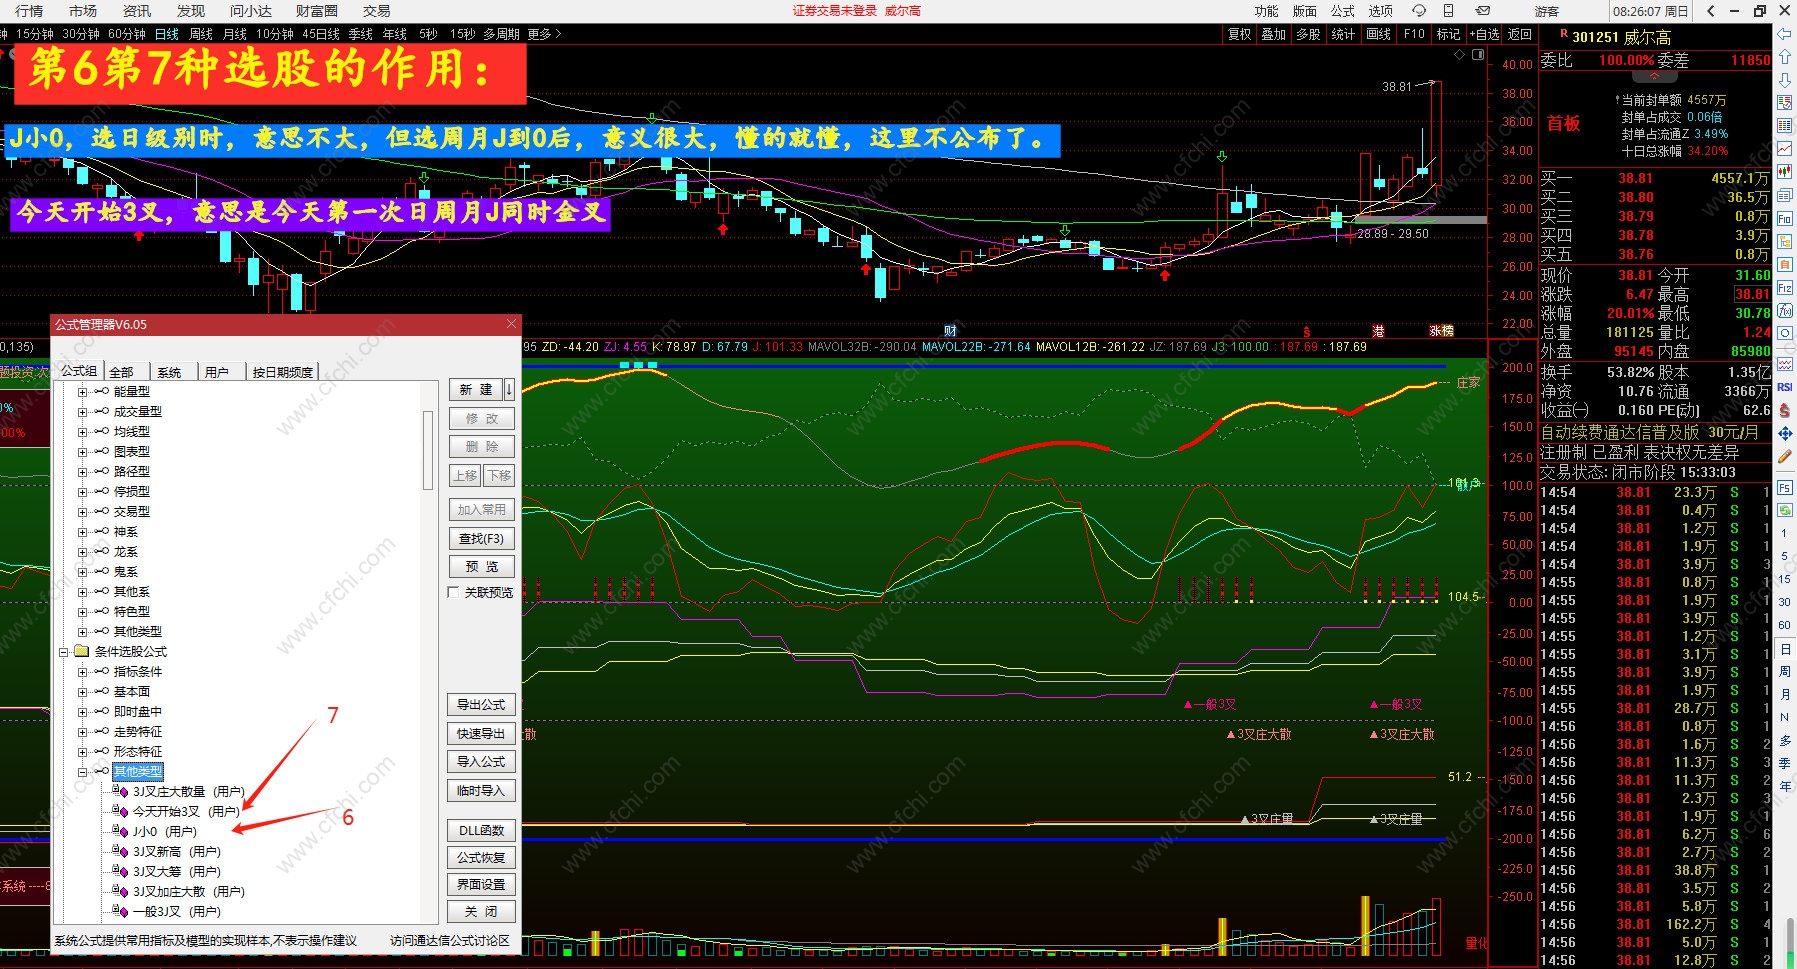Click the envelope message icon in title bar
This screenshot has width=1797, height=969.
pyautogui.click(x=1483, y=11)
